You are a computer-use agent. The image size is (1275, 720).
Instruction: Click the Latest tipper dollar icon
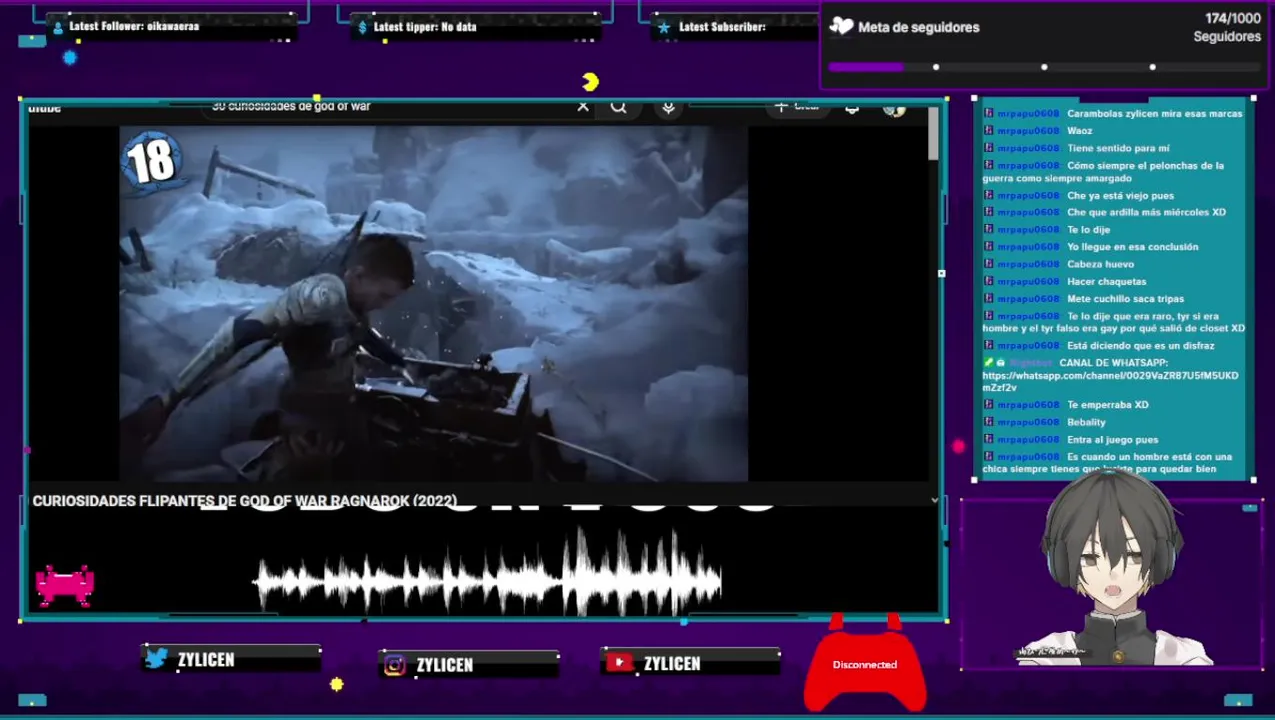pyautogui.click(x=362, y=27)
